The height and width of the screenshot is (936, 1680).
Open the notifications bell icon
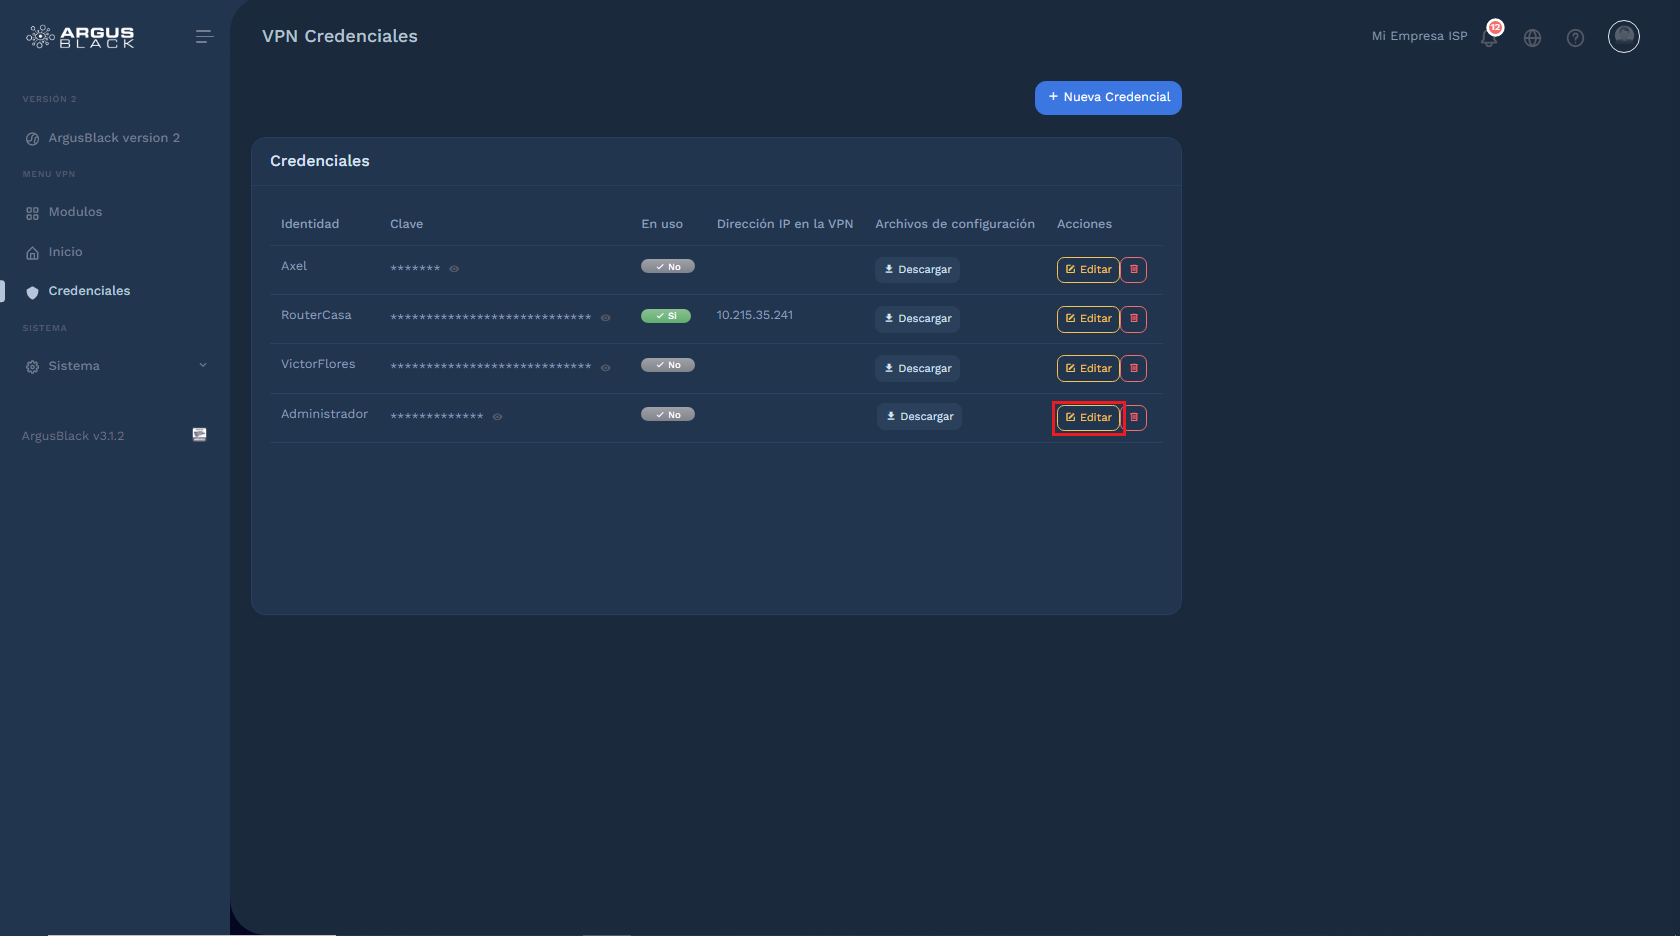coord(1489,37)
